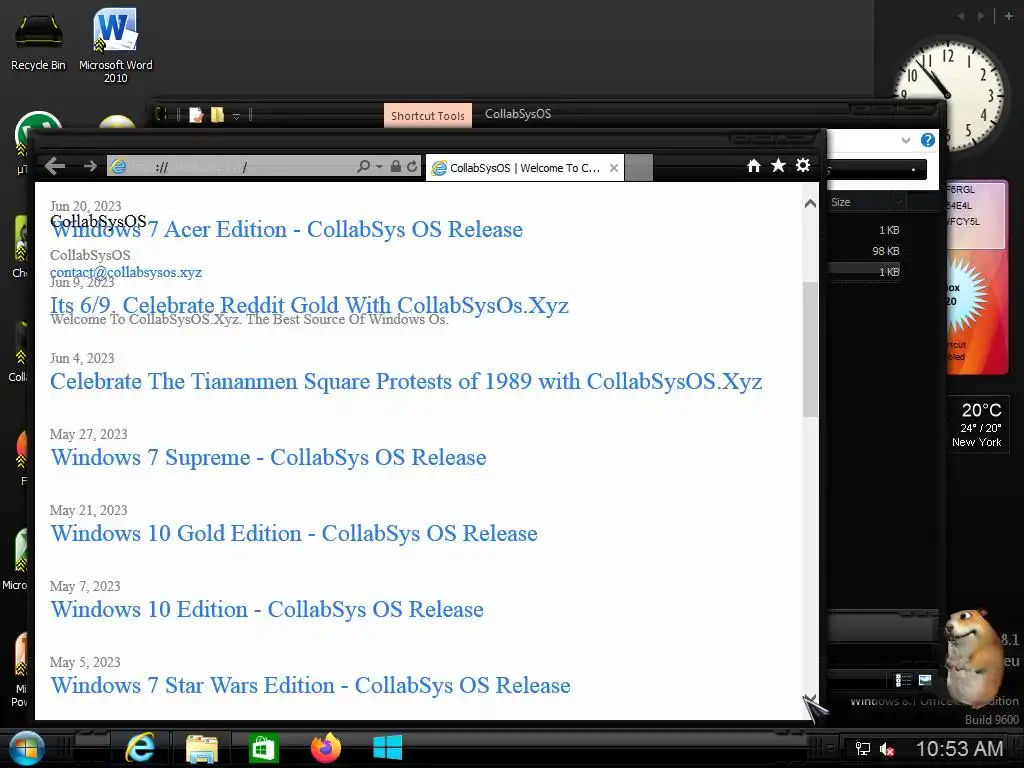This screenshot has height=768, width=1024.
Task: Expand the Explorer ribbon chevron
Action: coord(906,140)
